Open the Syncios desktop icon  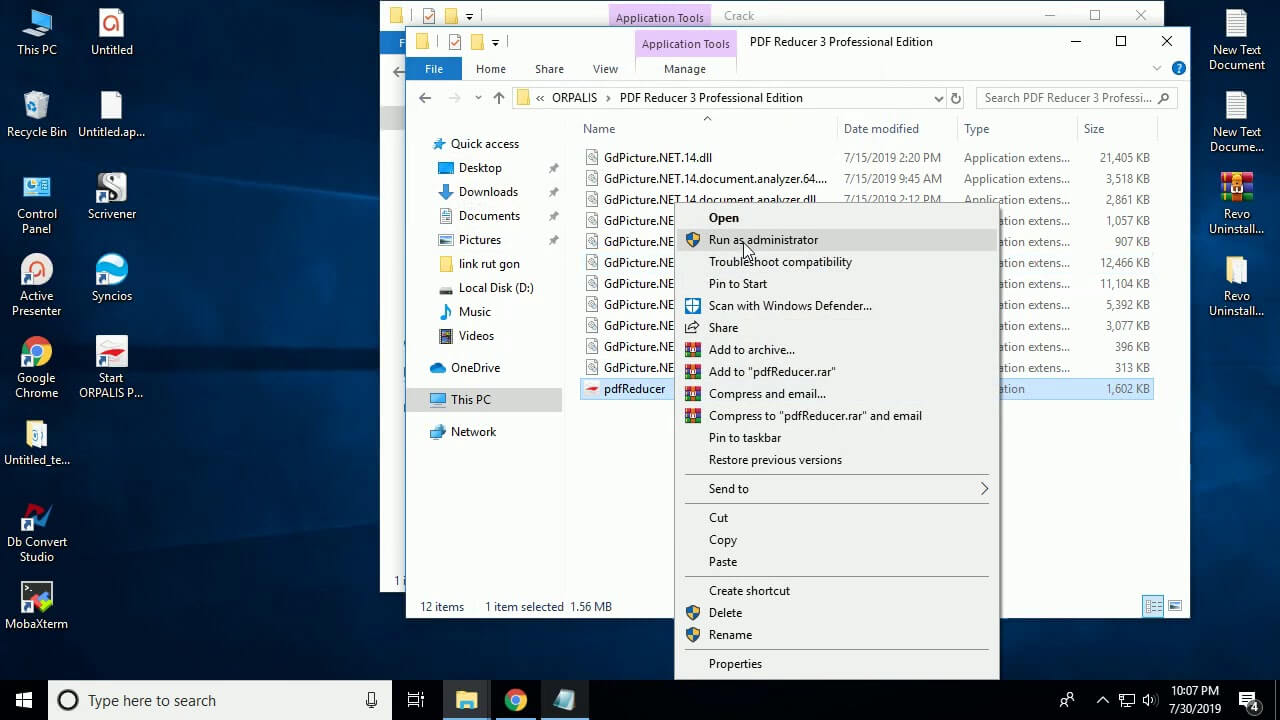point(111,278)
